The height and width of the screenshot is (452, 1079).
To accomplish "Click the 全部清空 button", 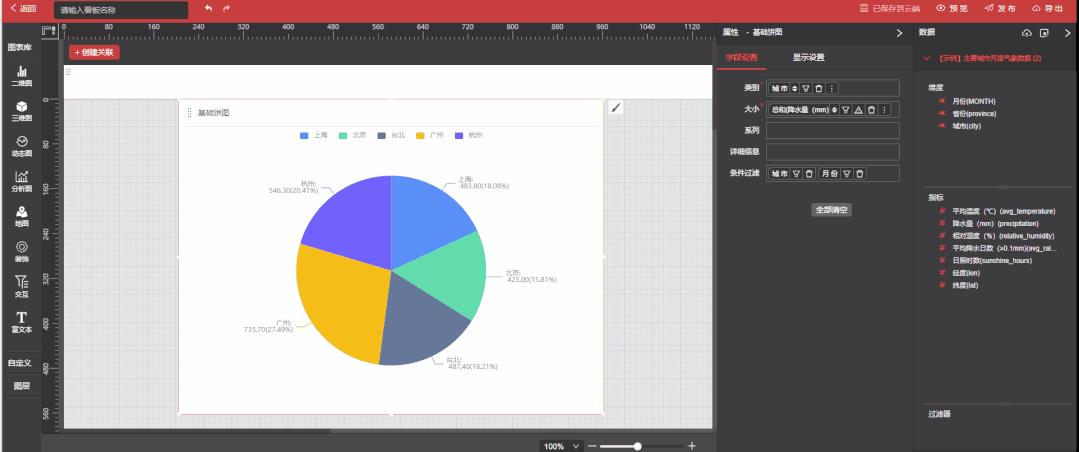I will [x=832, y=210].
